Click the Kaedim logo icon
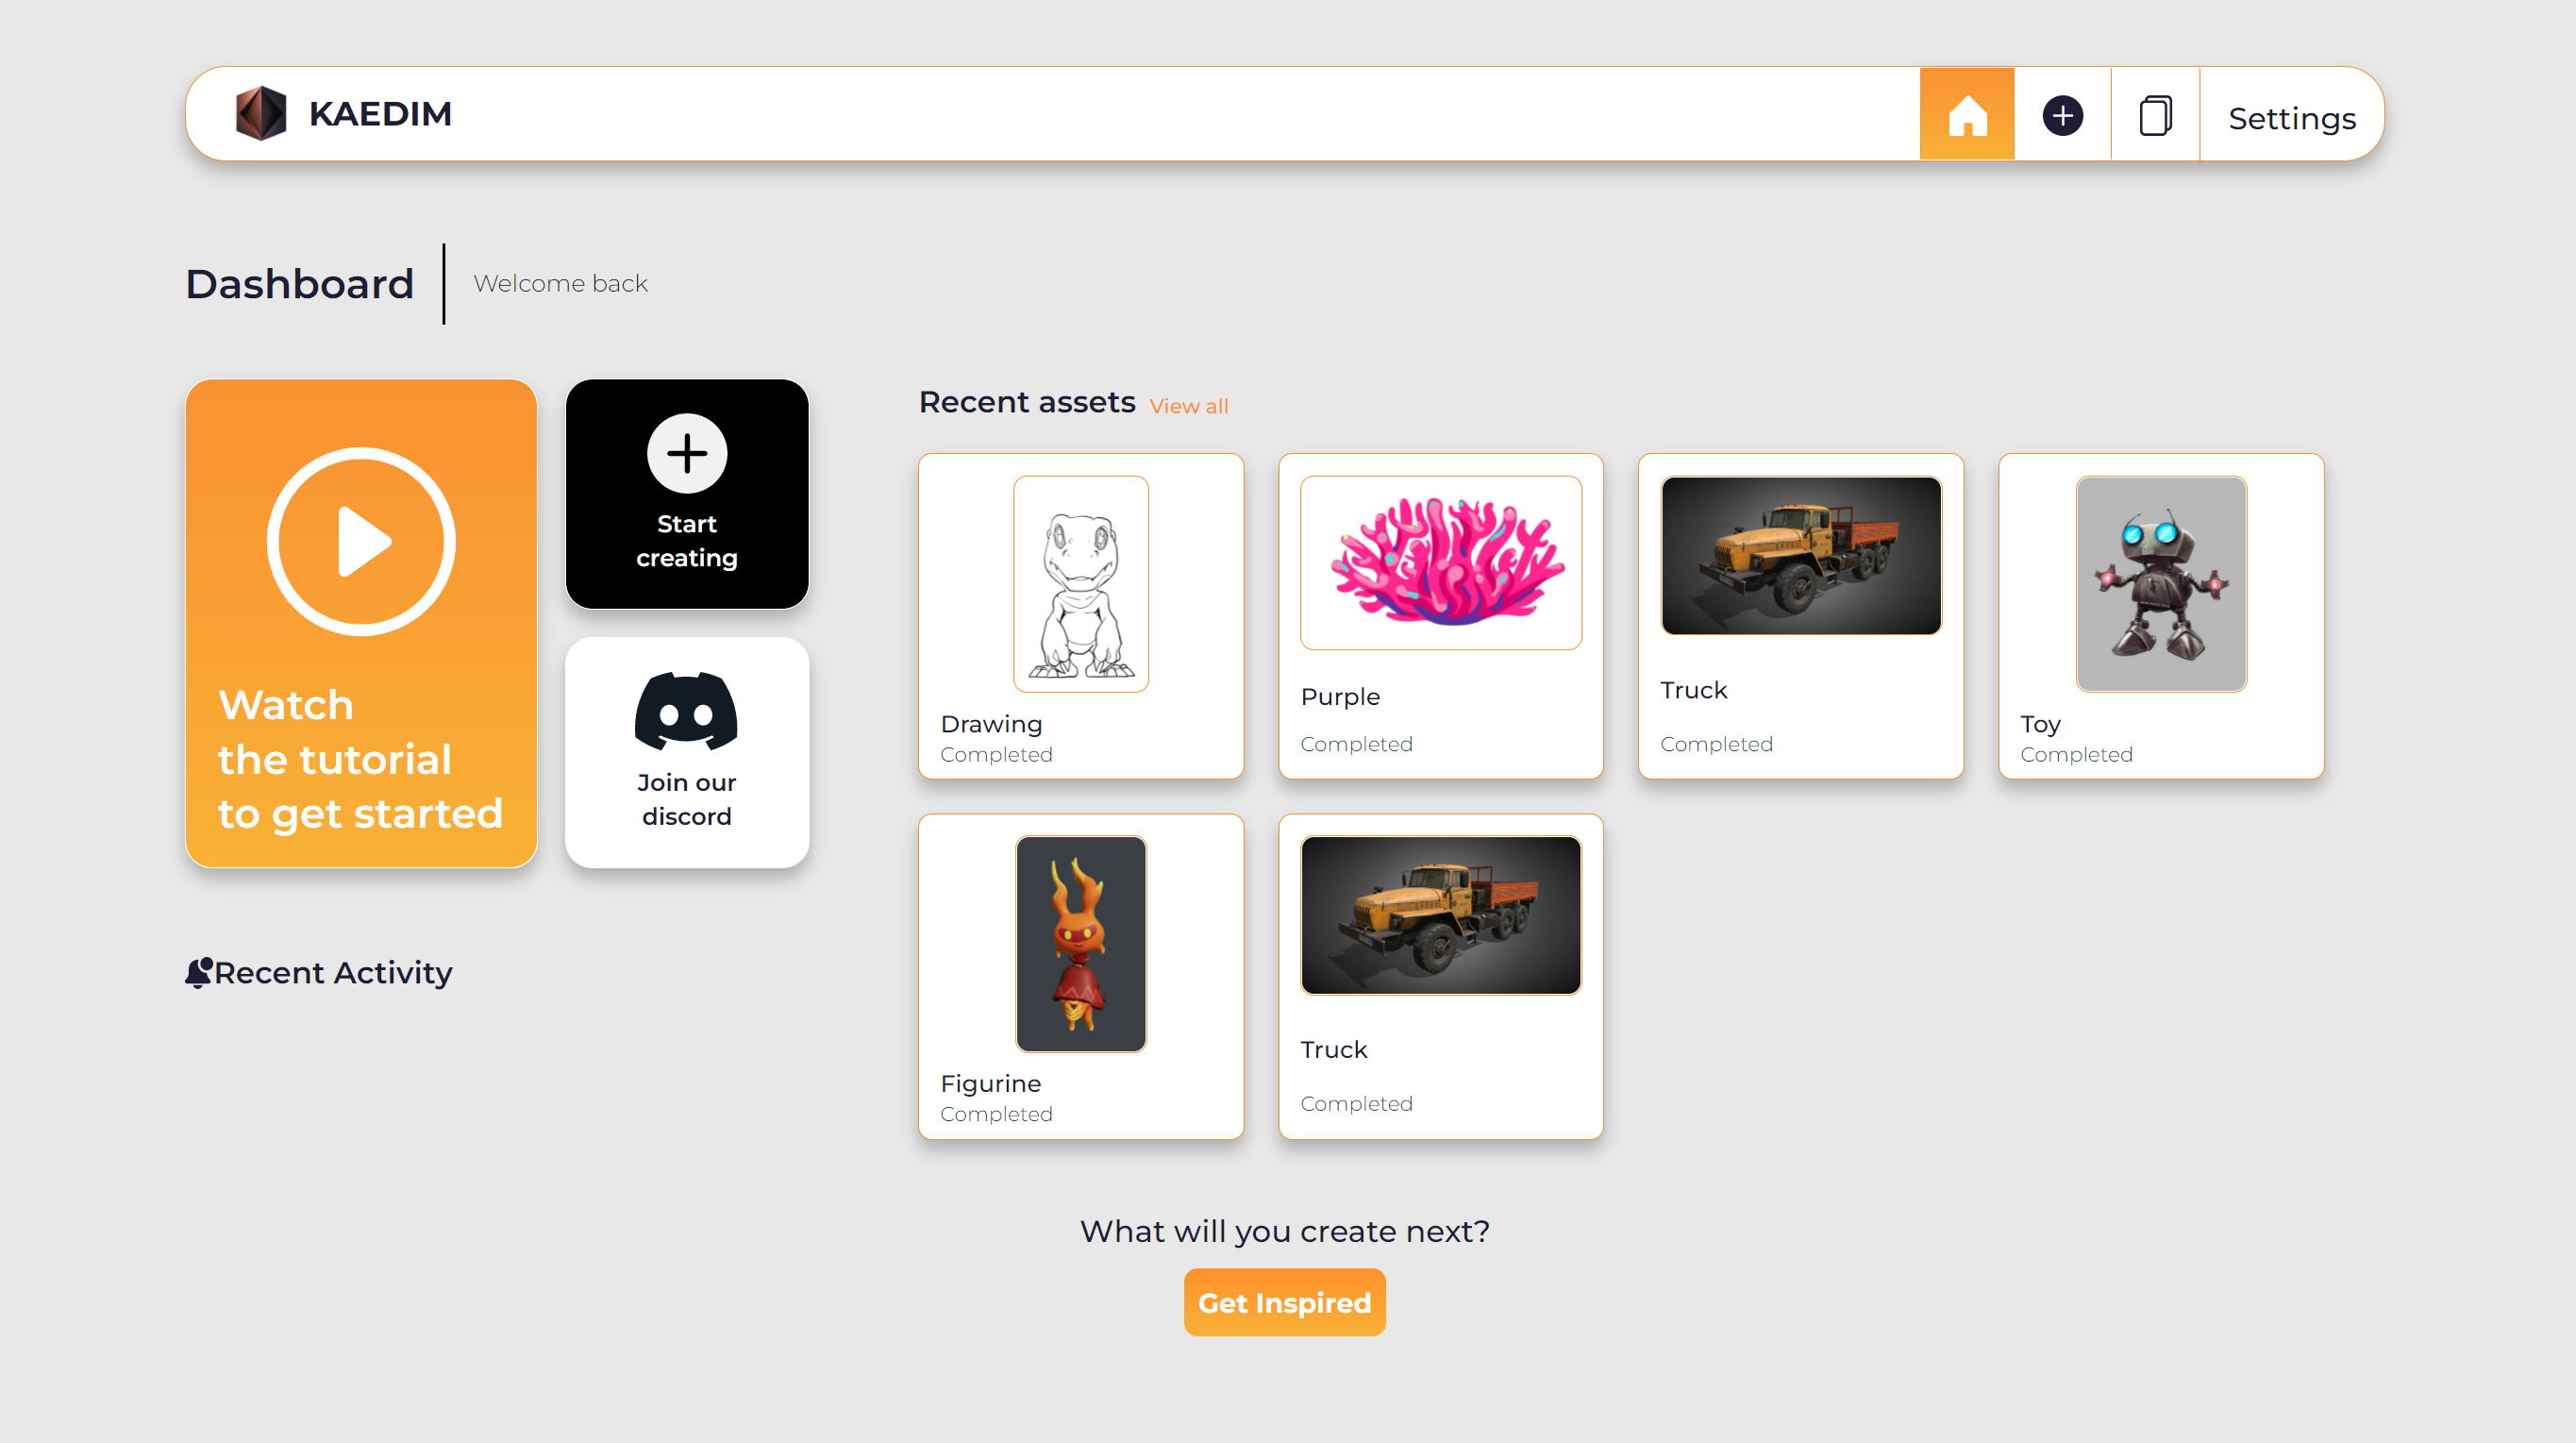 click(x=260, y=113)
